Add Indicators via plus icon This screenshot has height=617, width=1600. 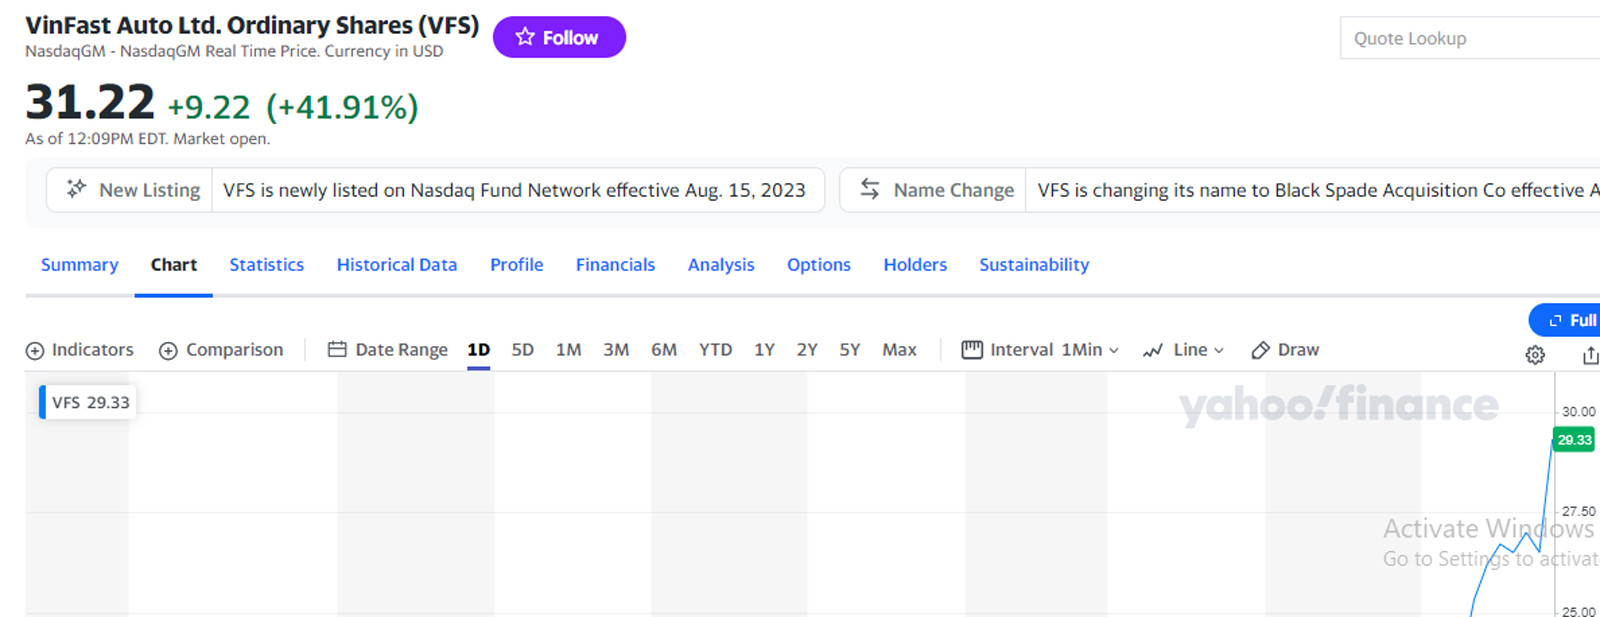point(35,351)
